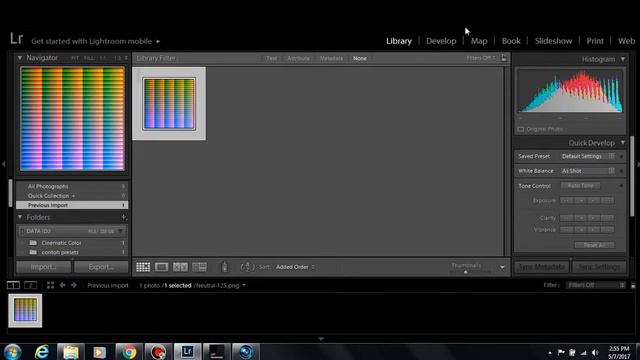The image size is (640, 360).
Task: Open Filters Off dropdown in Library Filter bar
Action: 481,58
